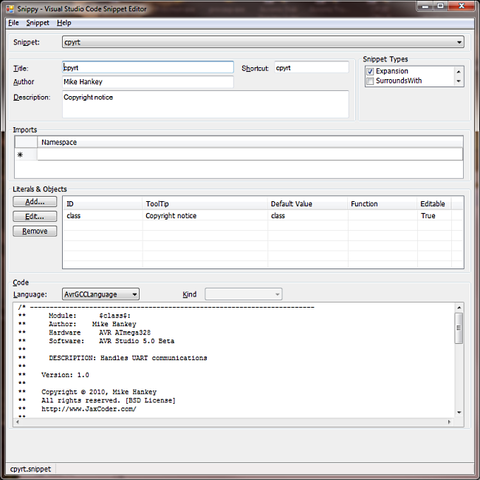The image size is (480, 480).
Task: Click the 'Copyright notice' ToolTip cell
Action: click(x=205, y=216)
